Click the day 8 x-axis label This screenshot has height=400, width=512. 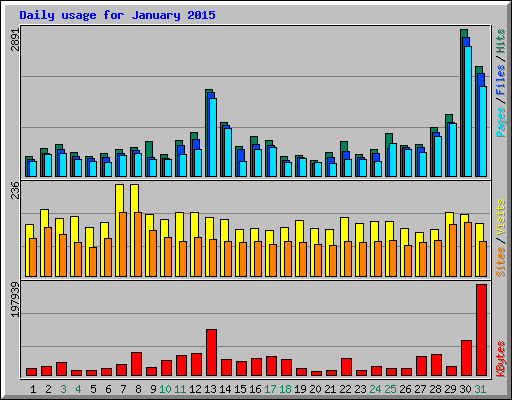(138, 389)
